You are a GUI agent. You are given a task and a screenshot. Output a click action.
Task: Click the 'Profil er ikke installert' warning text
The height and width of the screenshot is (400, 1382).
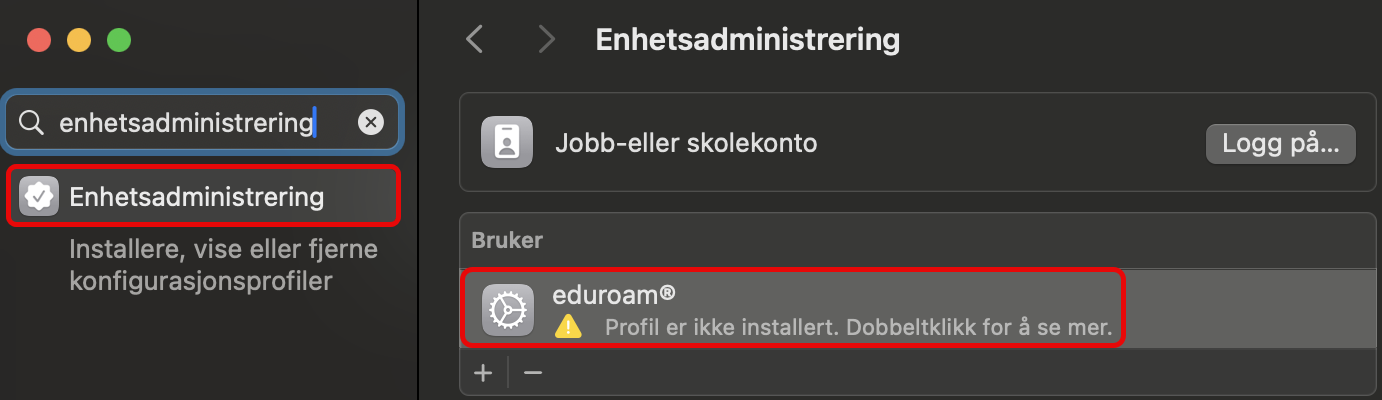[858, 327]
